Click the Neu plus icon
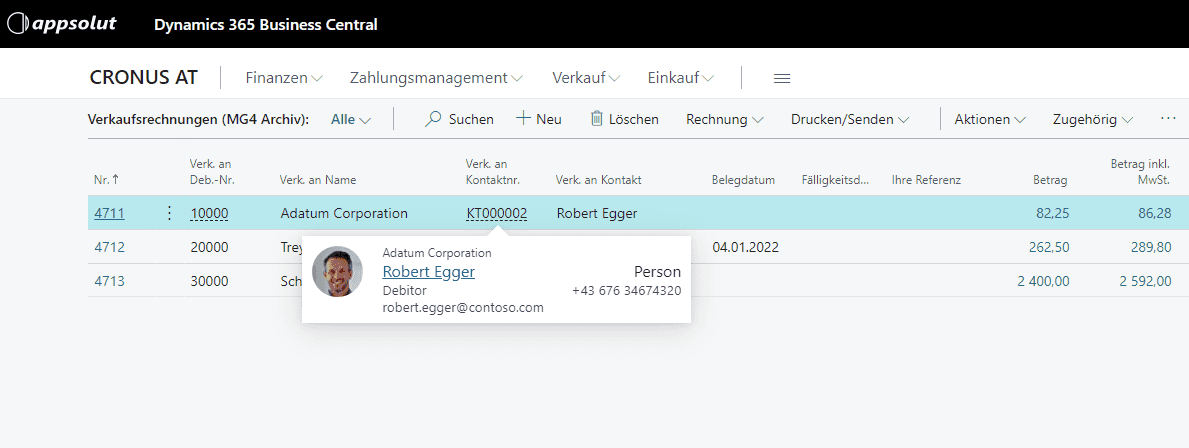1189x448 pixels. 523,119
